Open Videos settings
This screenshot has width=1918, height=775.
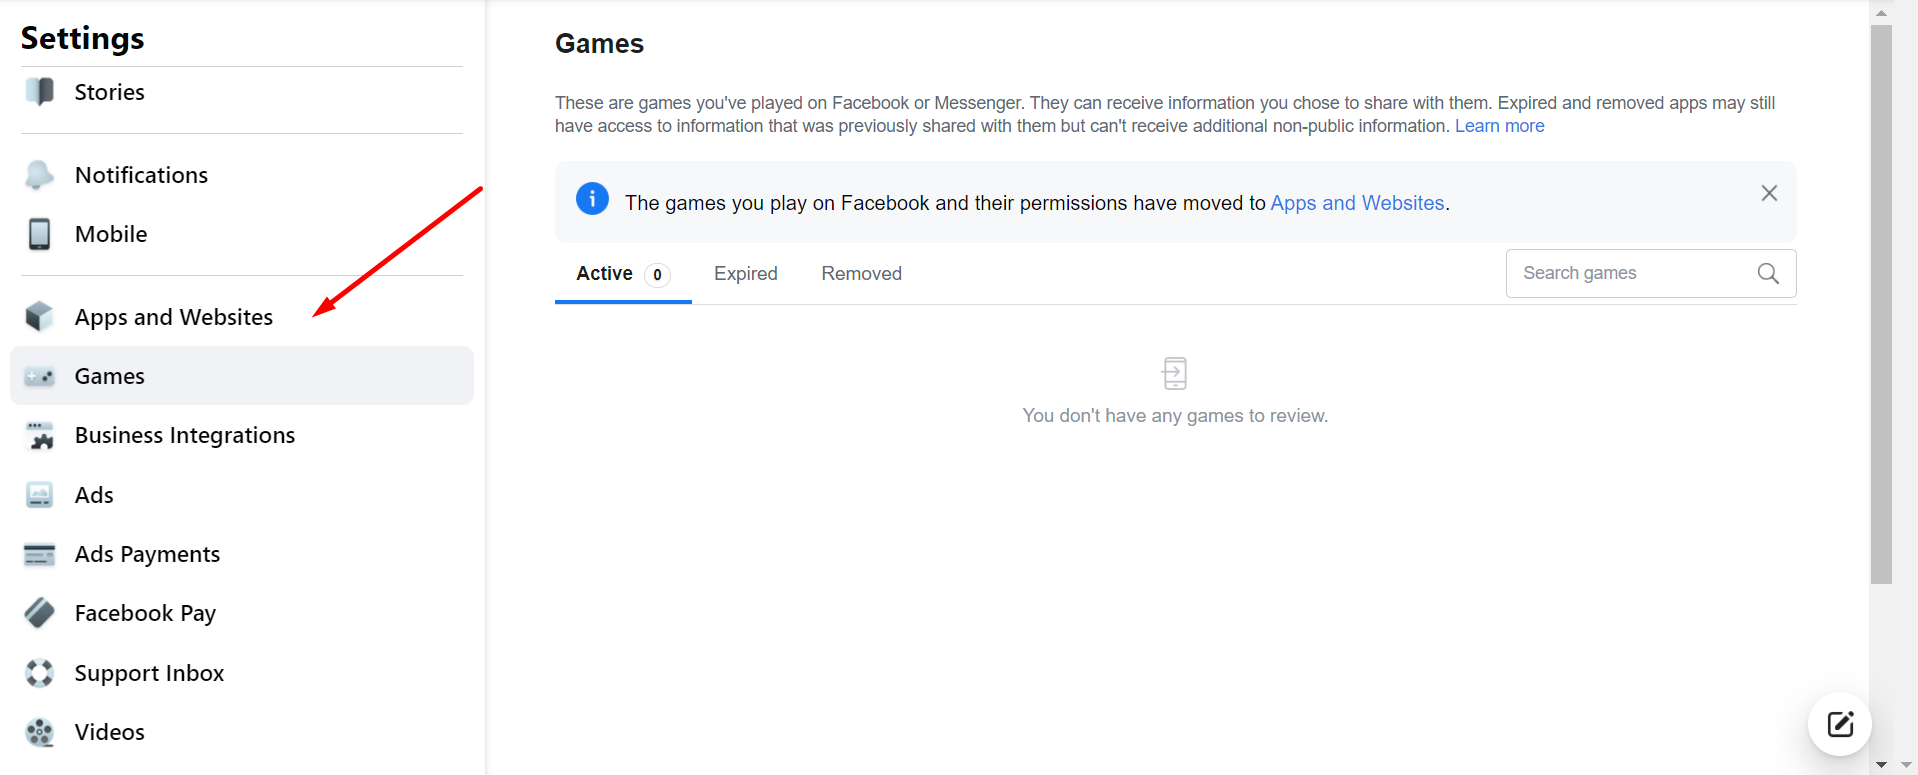point(242,732)
